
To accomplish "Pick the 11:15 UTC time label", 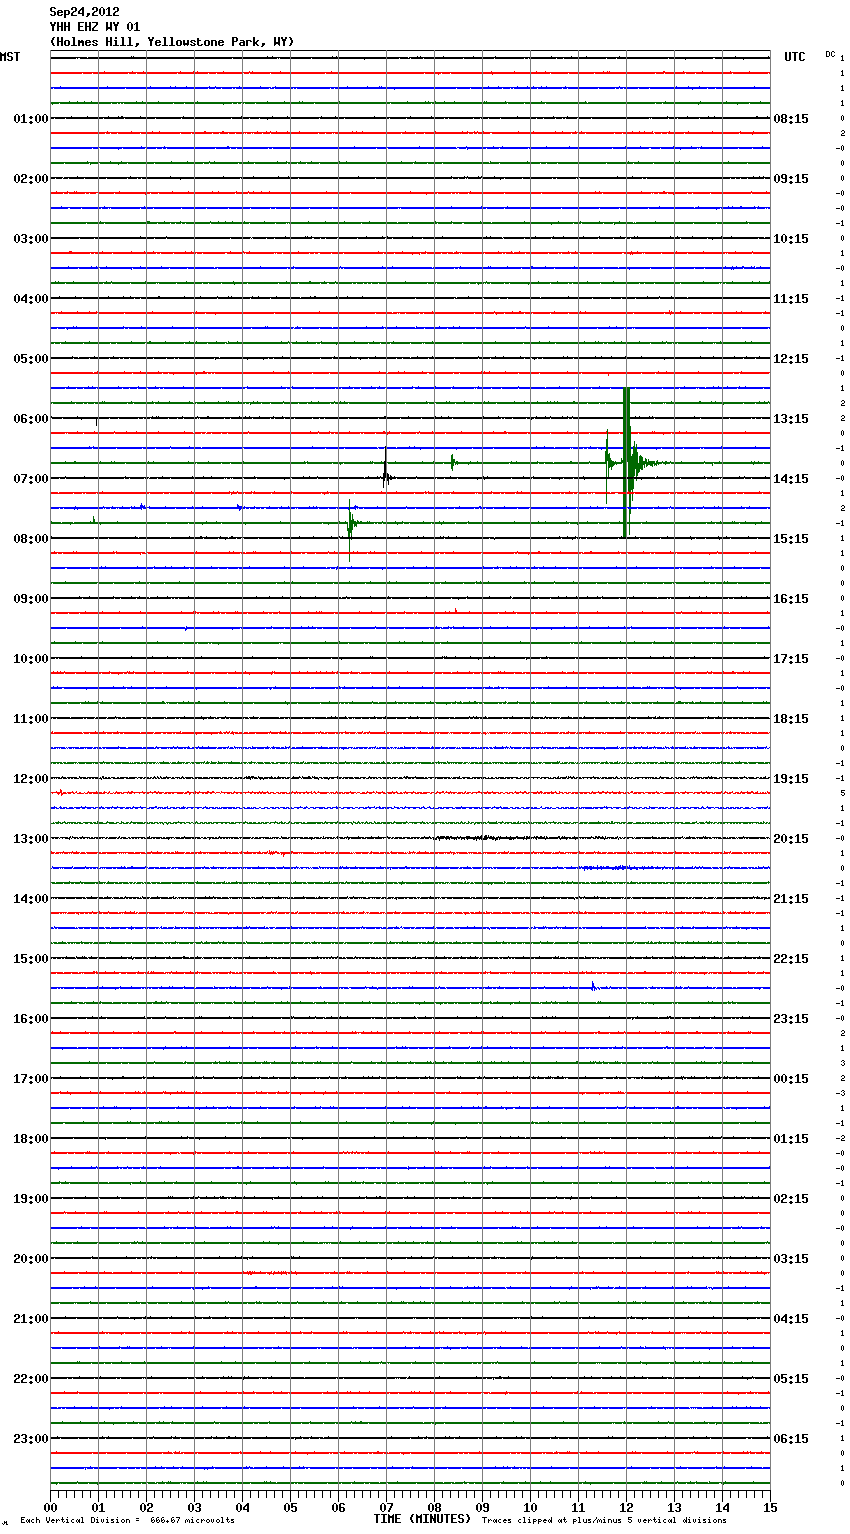I will coord(791,299).
